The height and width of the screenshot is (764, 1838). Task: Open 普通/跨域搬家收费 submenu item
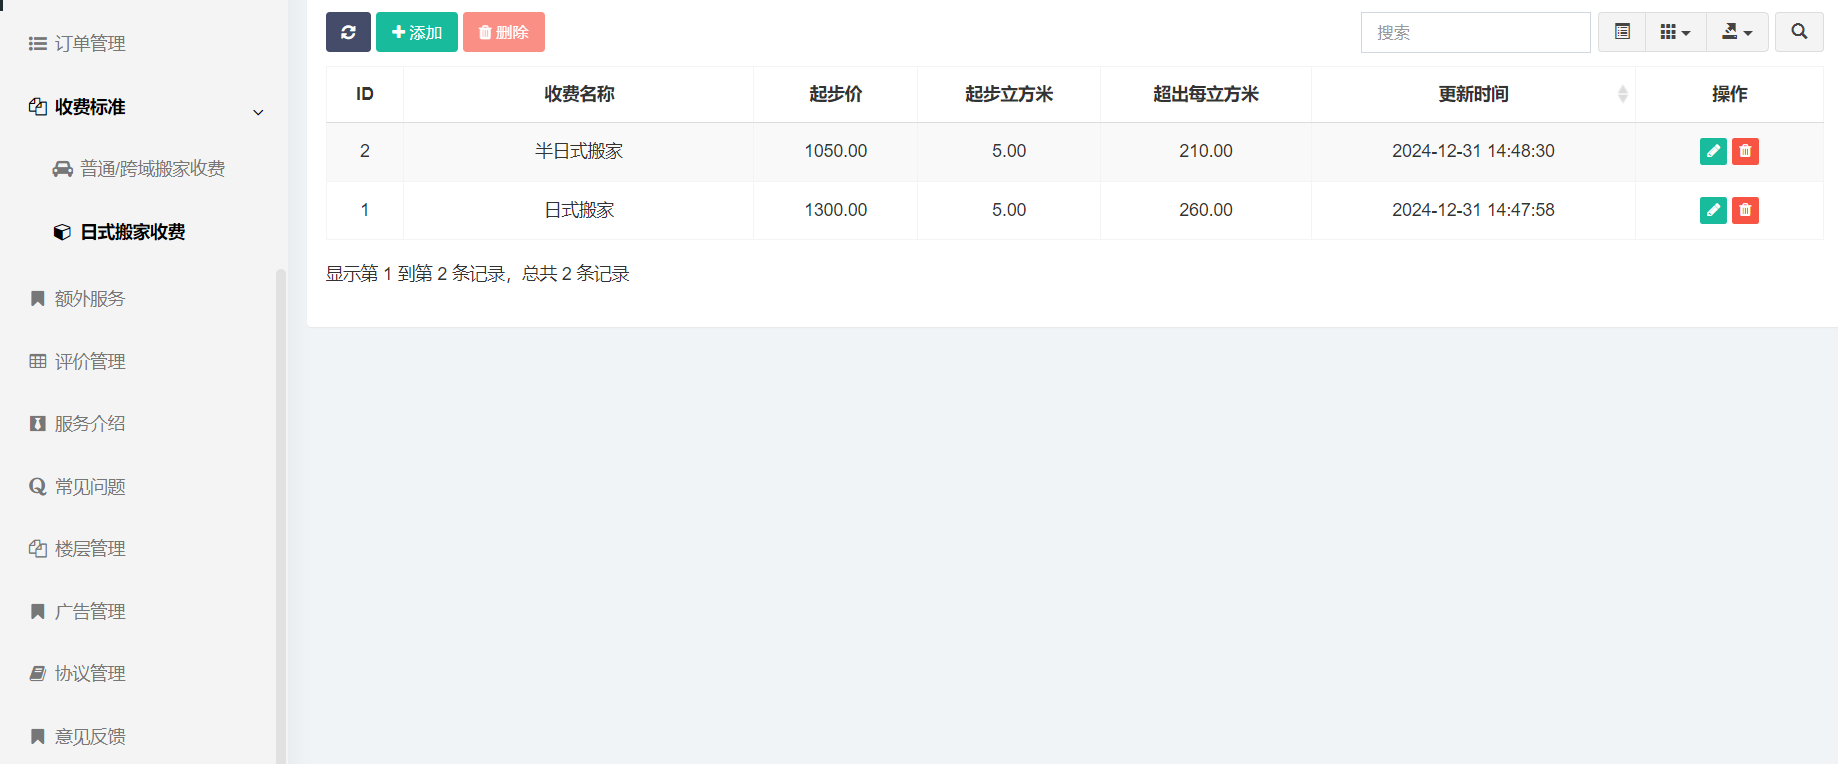coord(138,169)
